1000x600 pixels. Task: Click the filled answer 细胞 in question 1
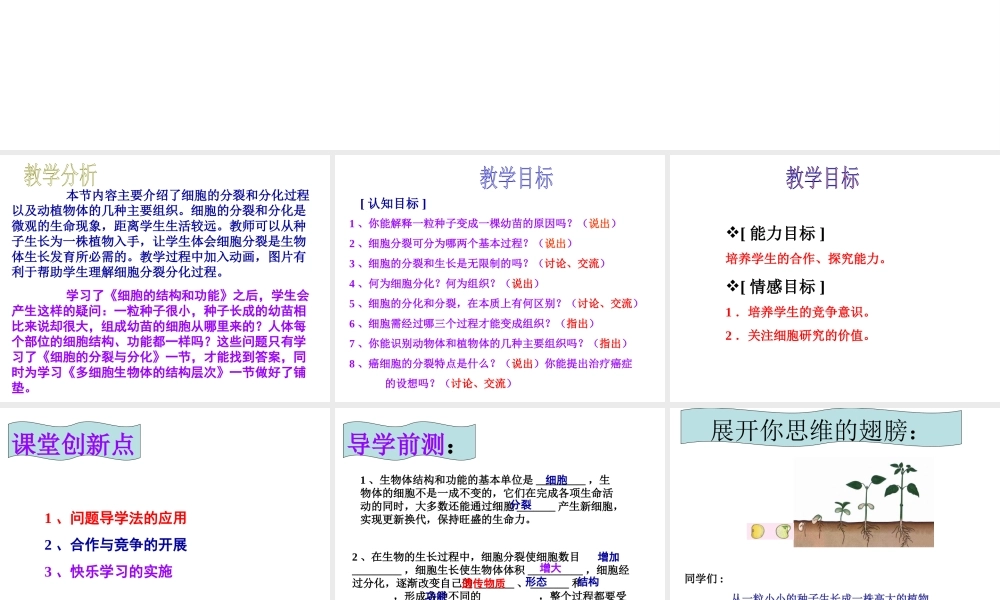556,480
